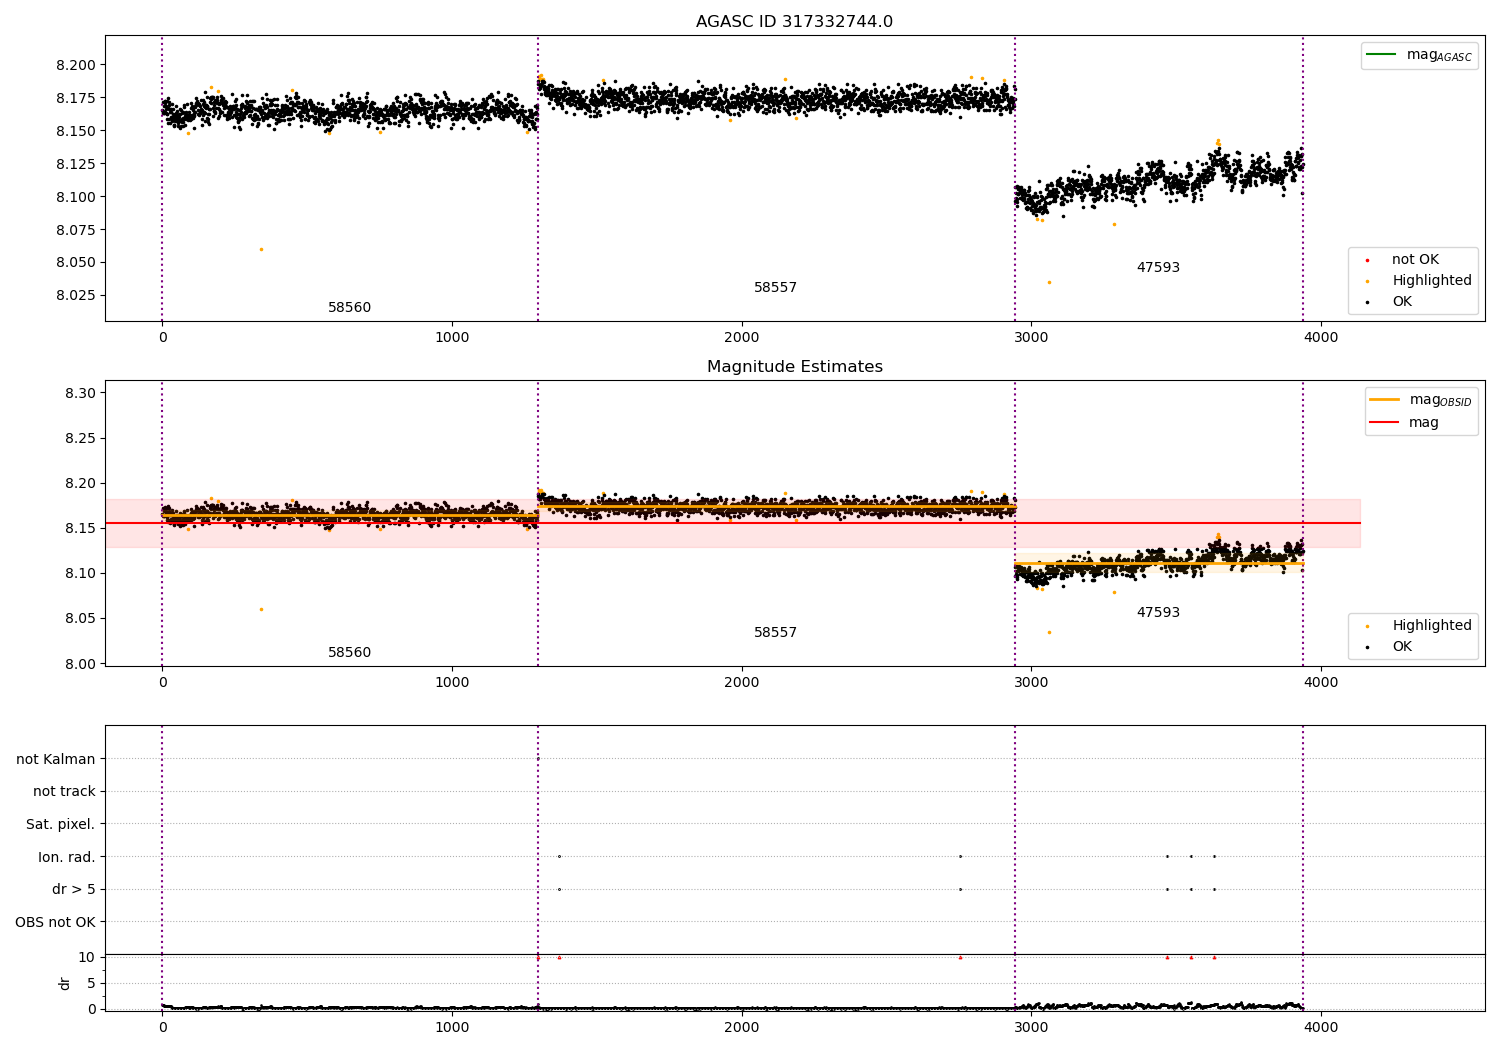Click the "not track" row label

tap(64, 791)
